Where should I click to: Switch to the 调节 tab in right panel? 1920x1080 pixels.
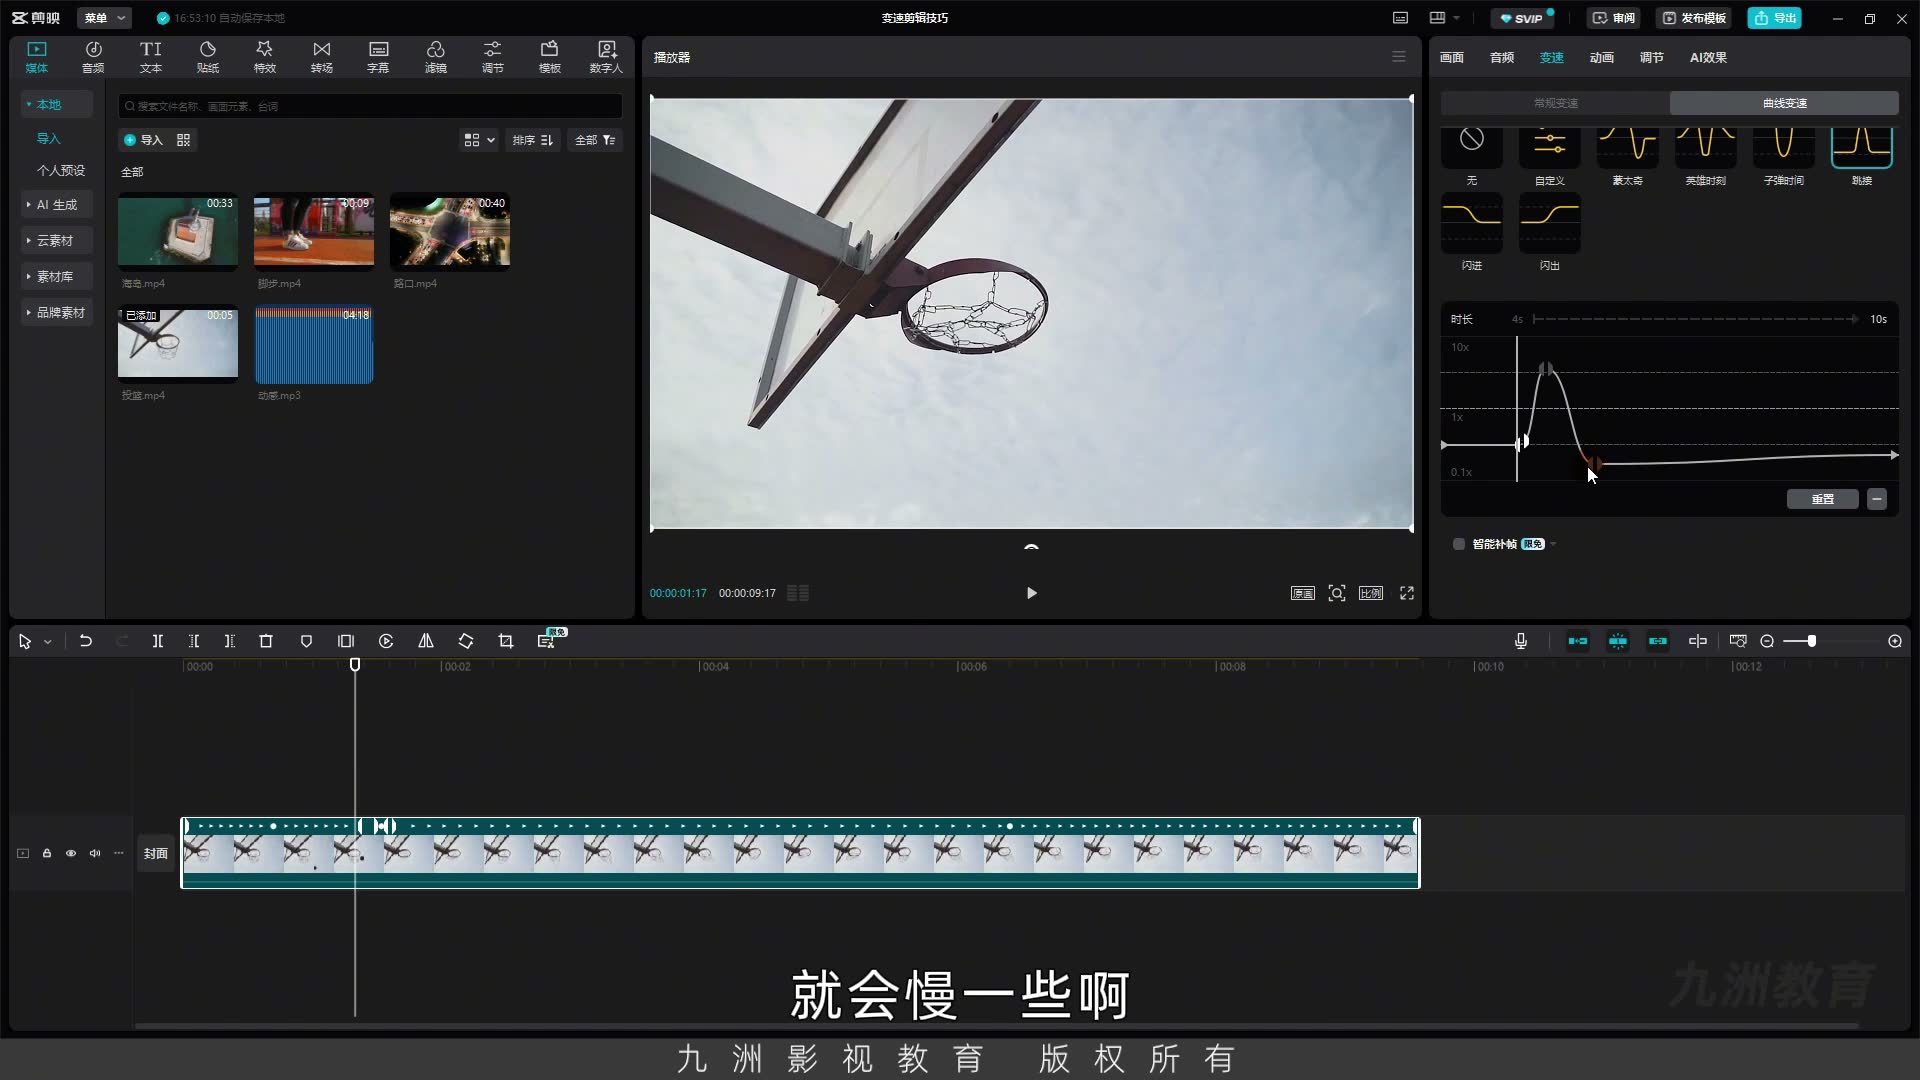pyautogui.click(x=1652, y=58)
